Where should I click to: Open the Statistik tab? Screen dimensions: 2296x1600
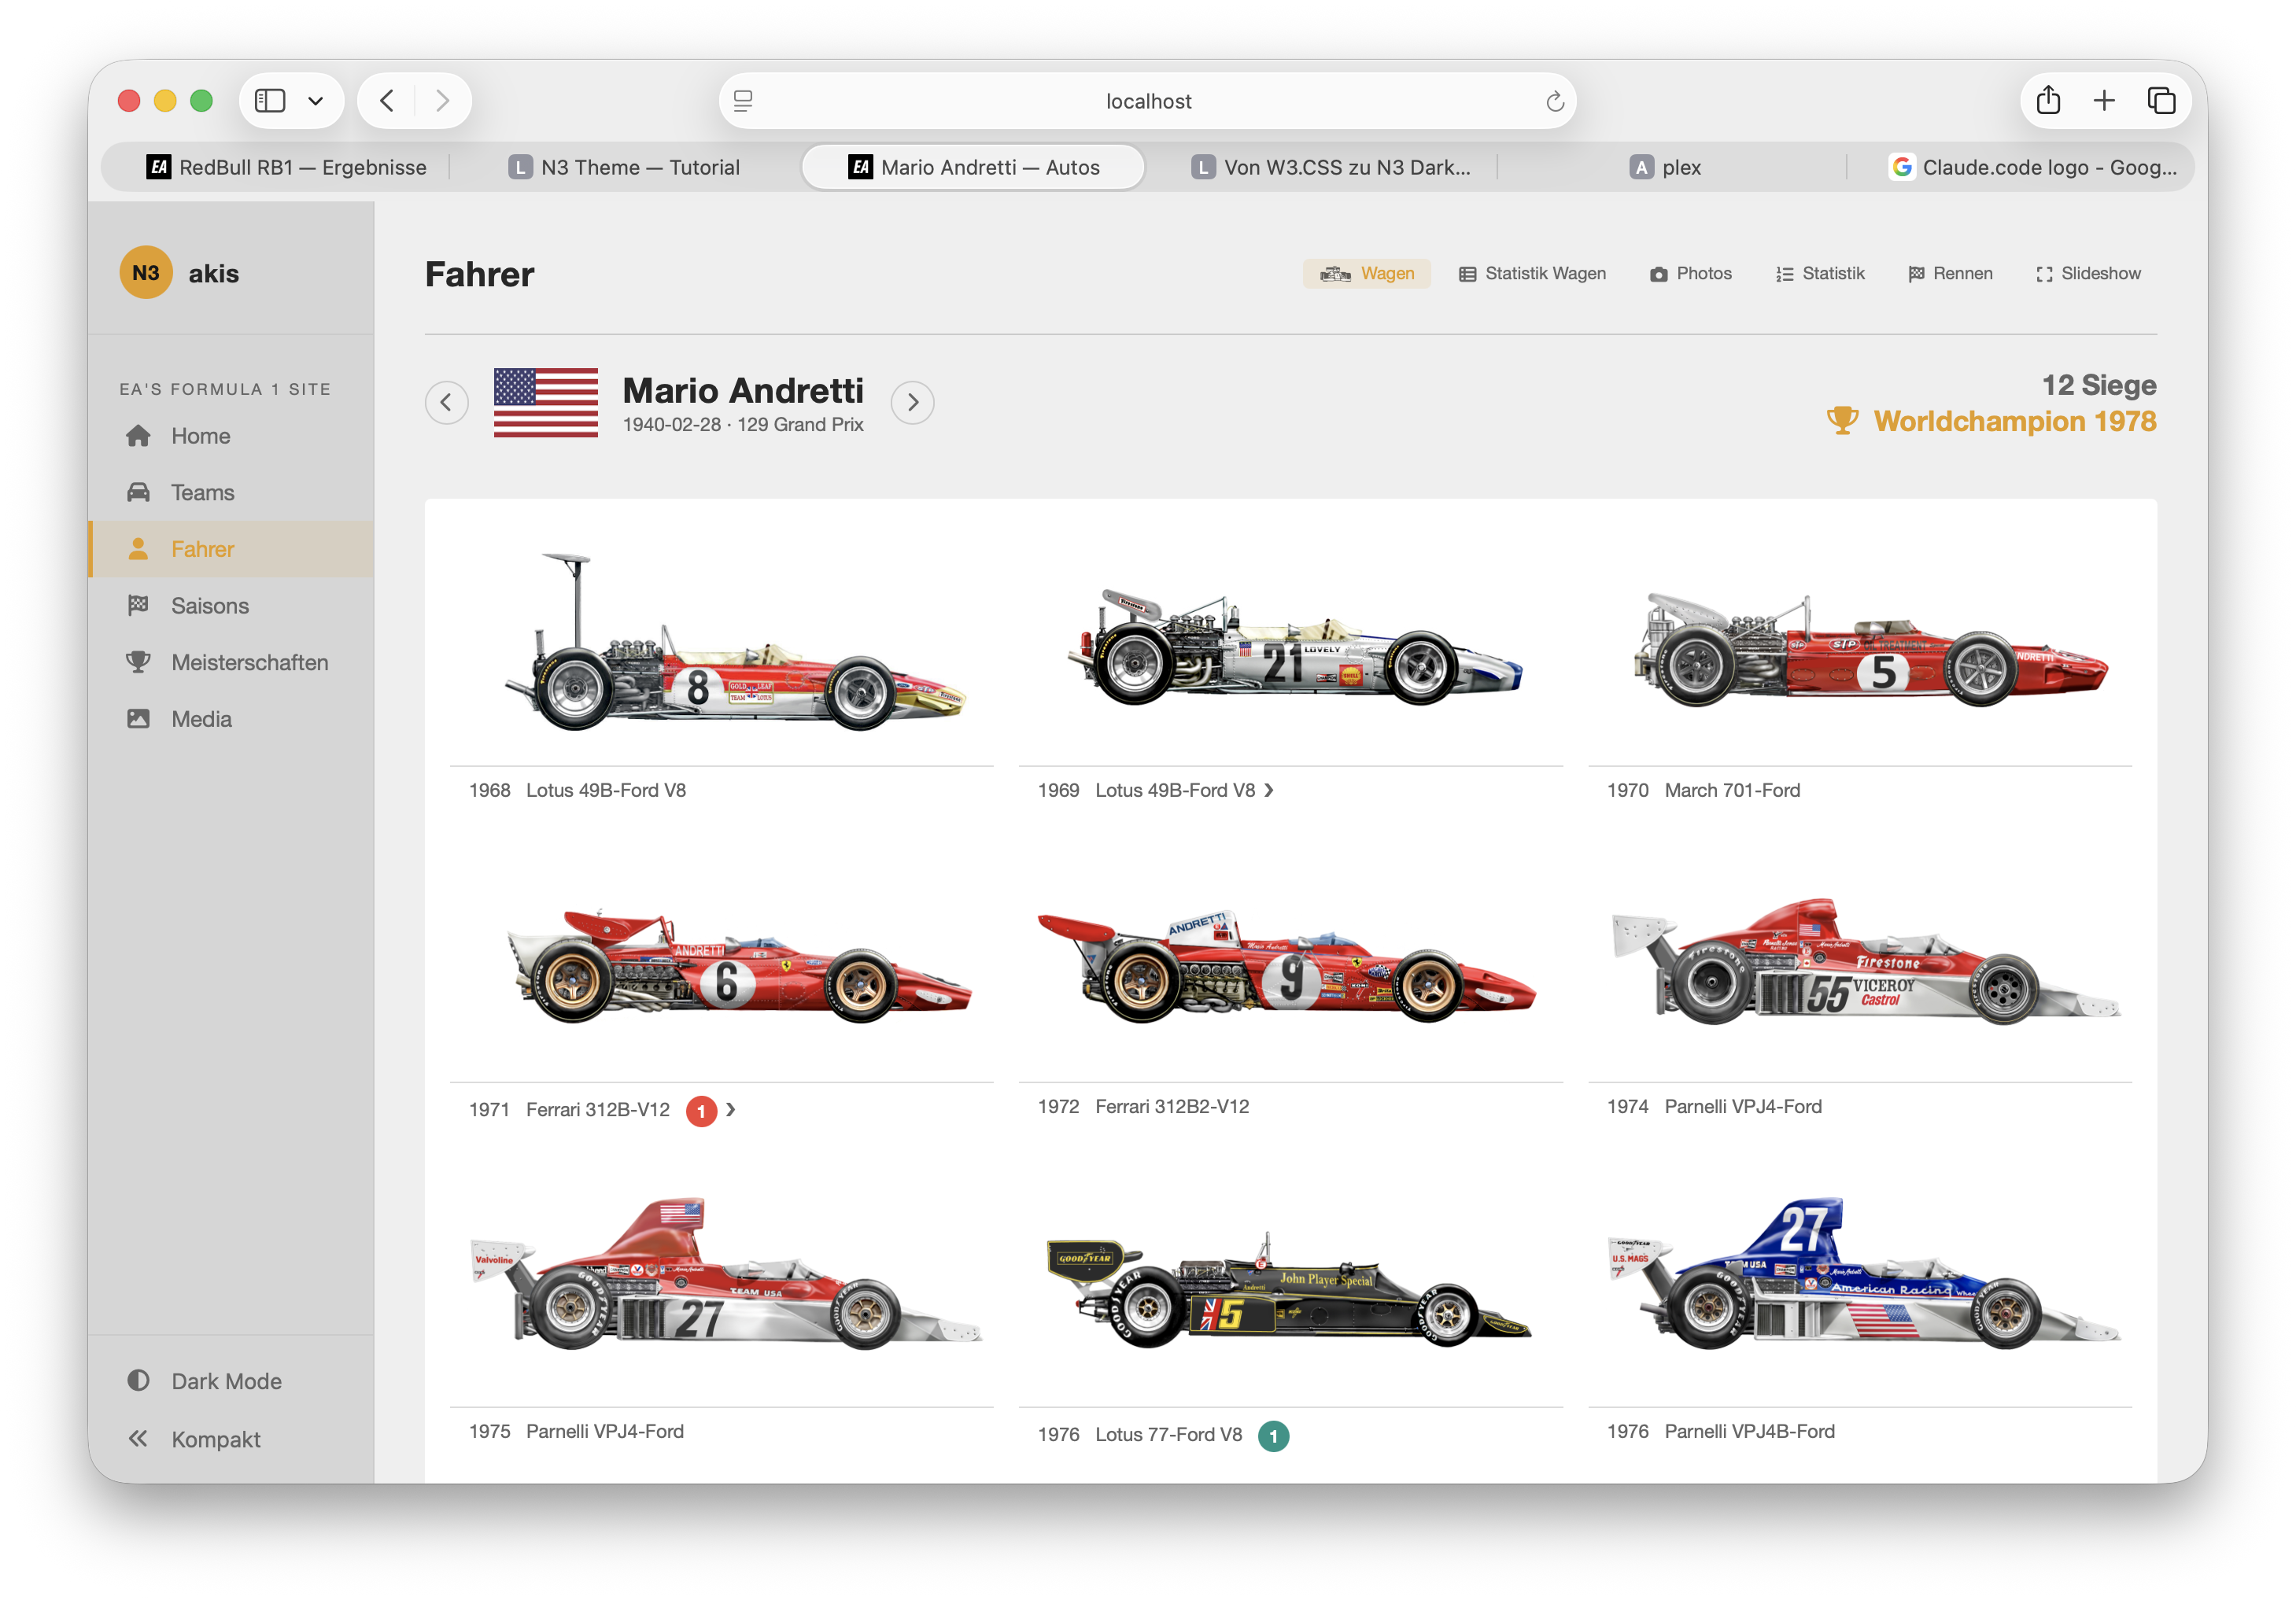click(x=1820, y=273)
